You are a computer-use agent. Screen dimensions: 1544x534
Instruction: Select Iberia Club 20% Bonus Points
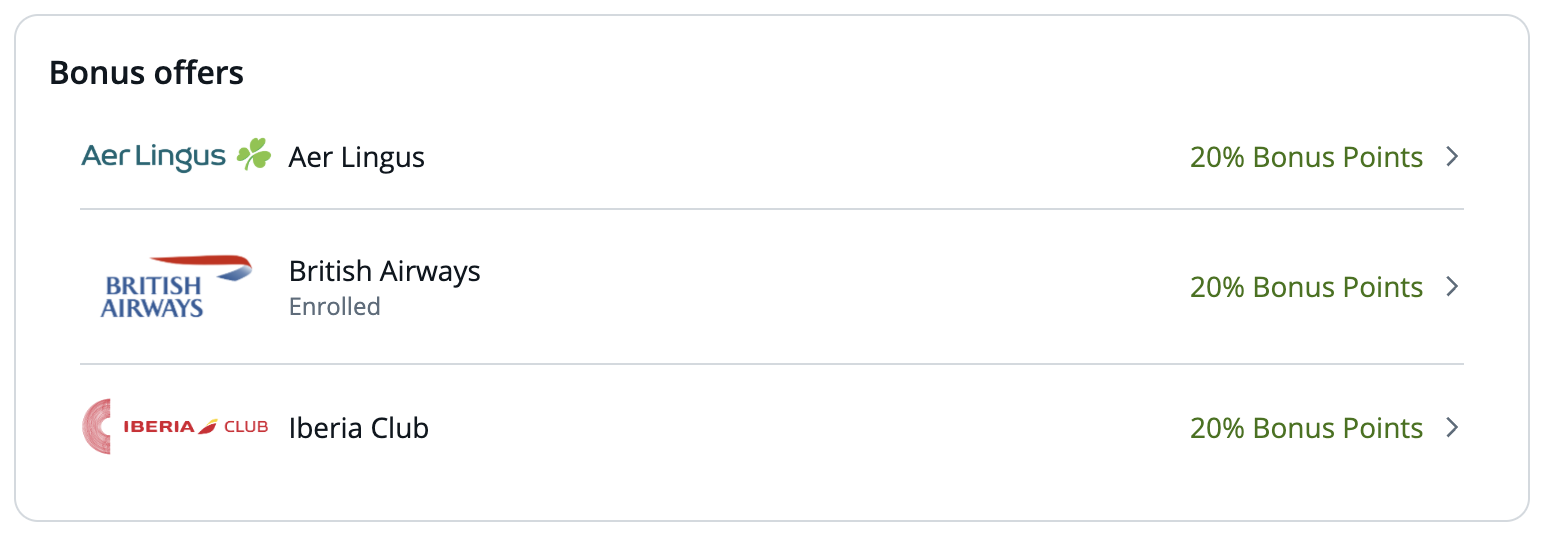point(1306,428)
